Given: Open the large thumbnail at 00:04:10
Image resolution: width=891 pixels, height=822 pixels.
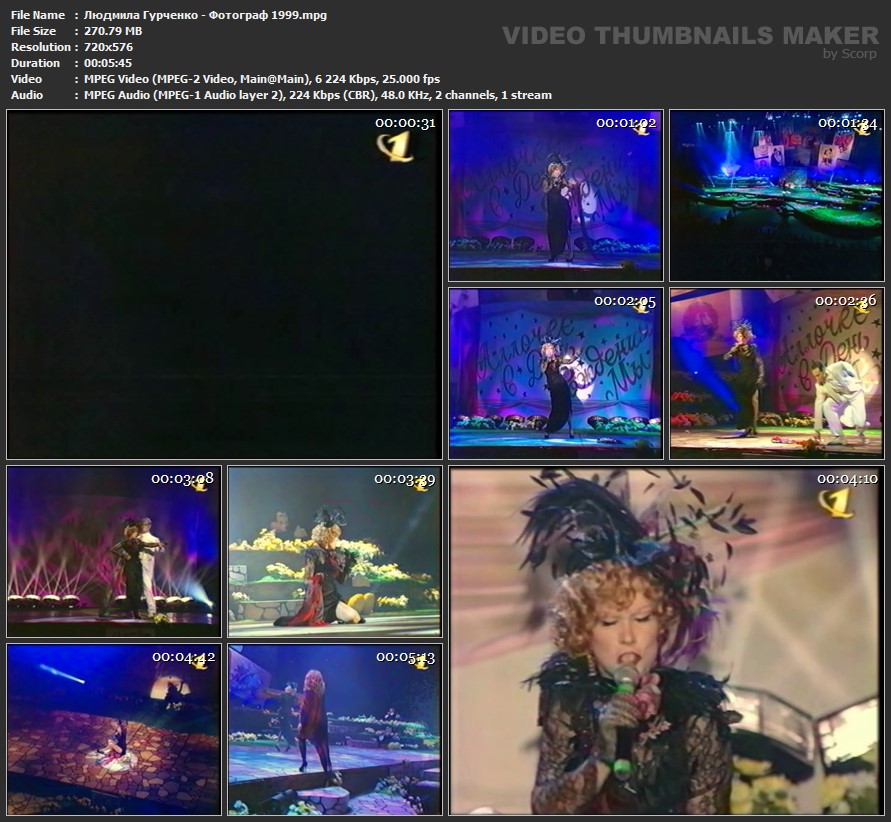Looking at the screenshot, I should coord(667,641).
